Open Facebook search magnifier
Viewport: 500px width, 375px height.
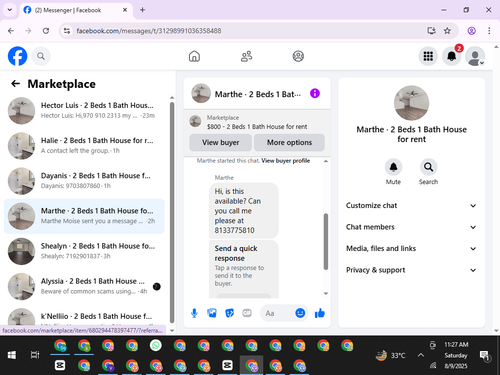point(41,56)
